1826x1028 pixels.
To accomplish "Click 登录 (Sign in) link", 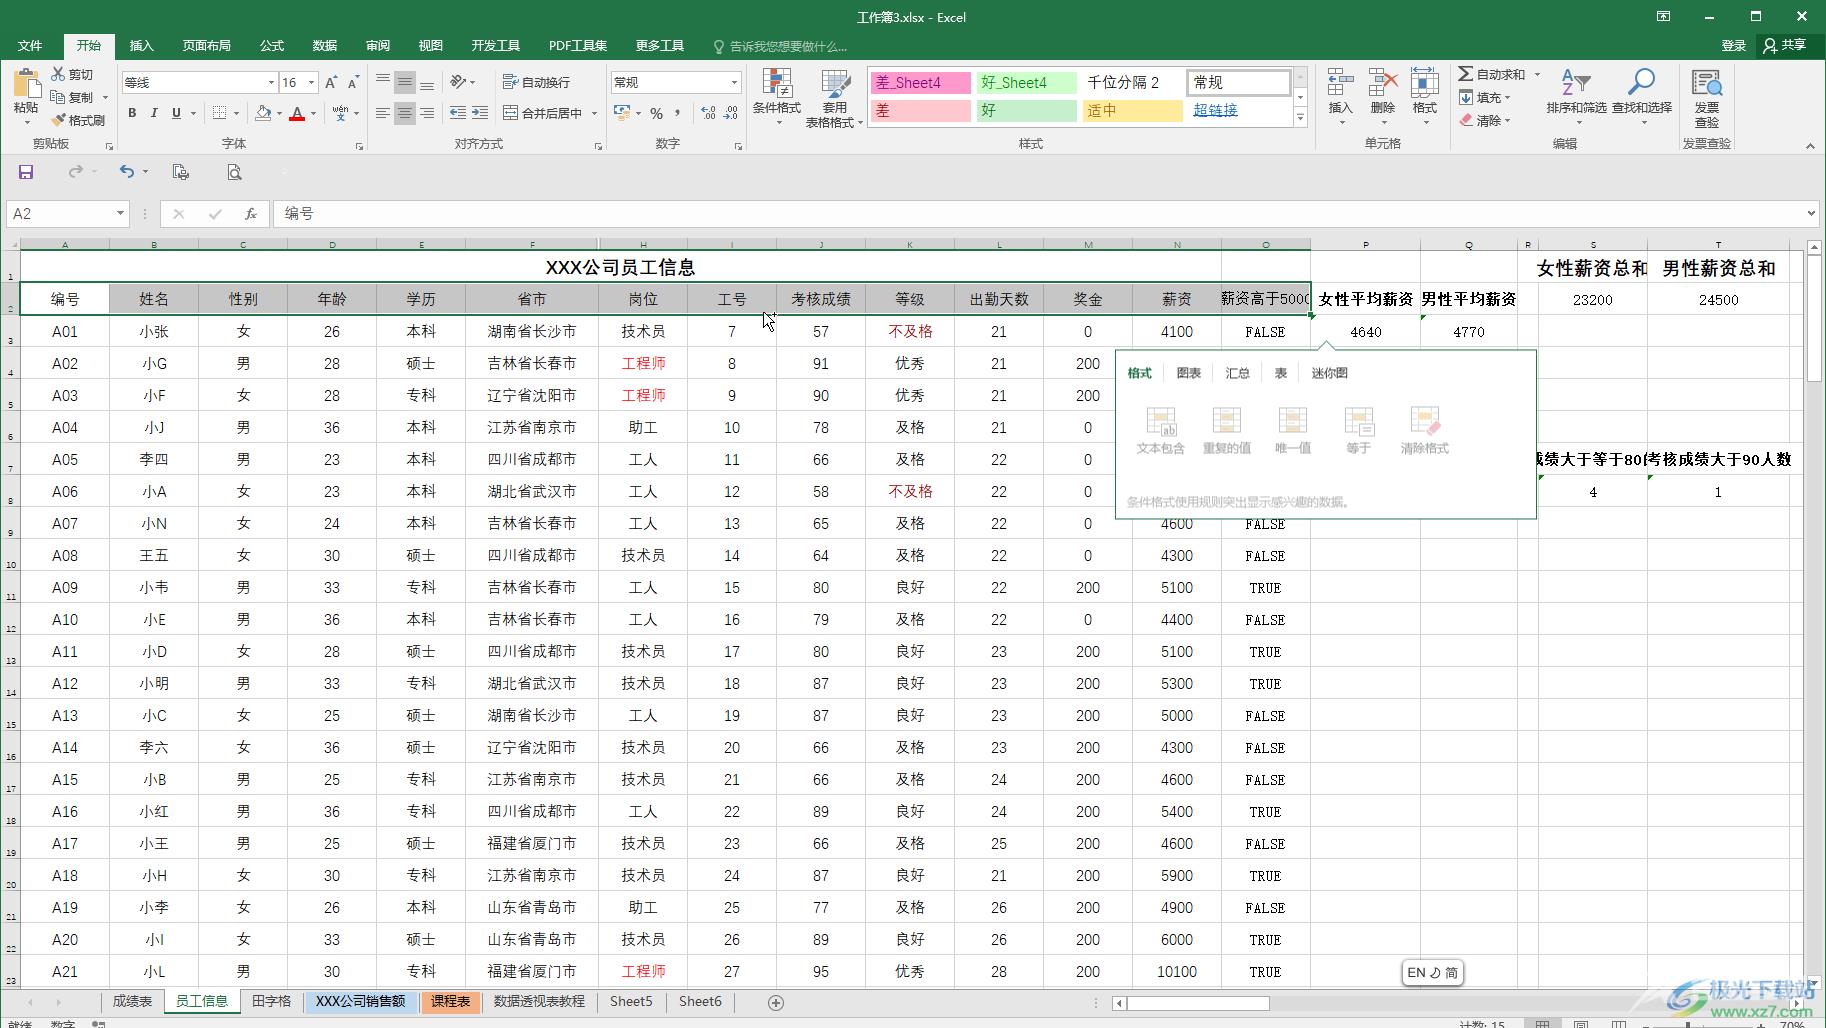I will point(1733,46).
